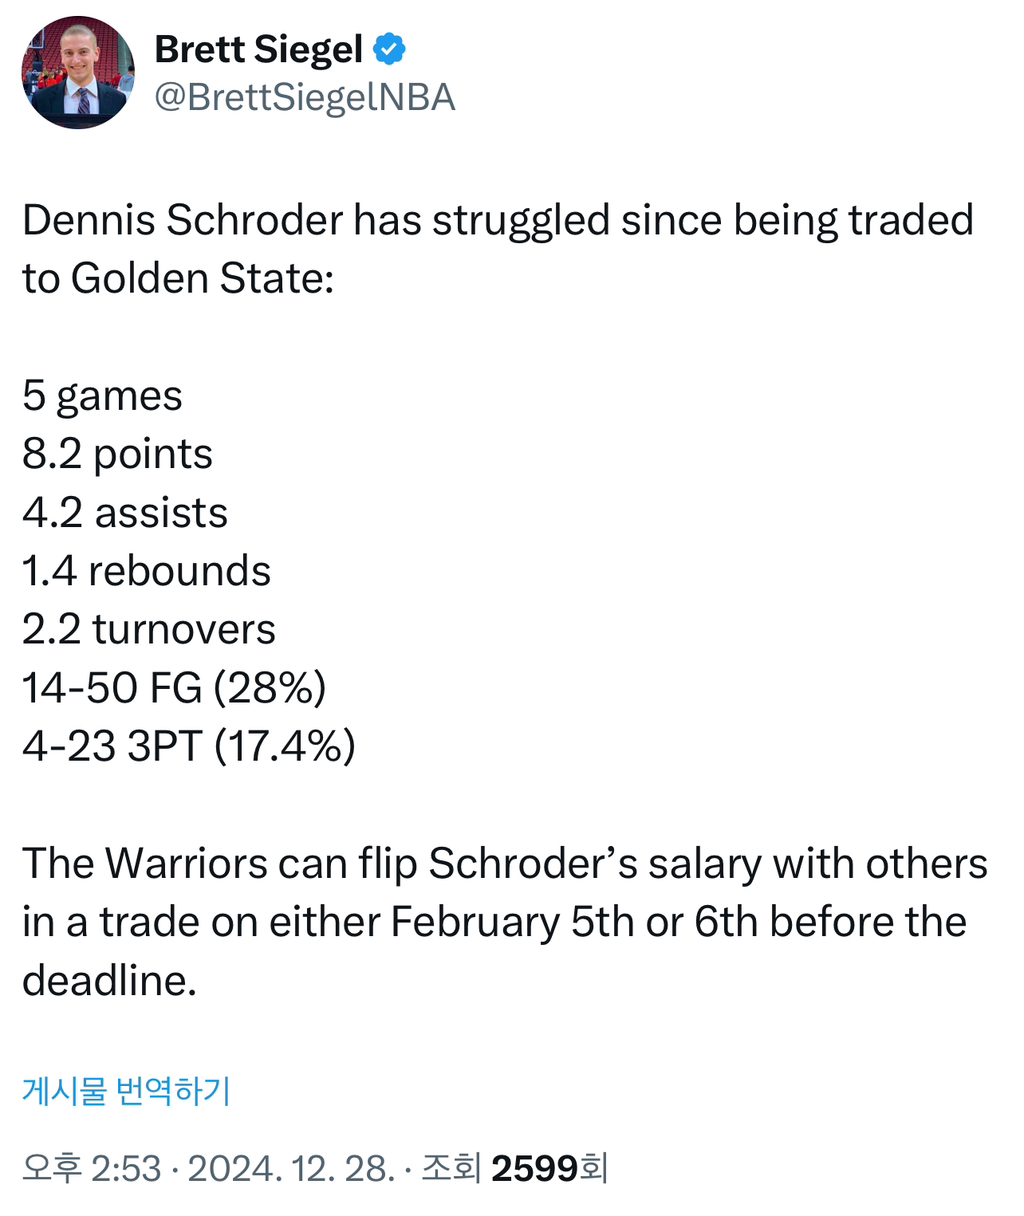Viewport: 1024px width, 1216px height.
Task: Click the "4-23 3PT (17.4%)" line
Action: (x=188, y=746)
